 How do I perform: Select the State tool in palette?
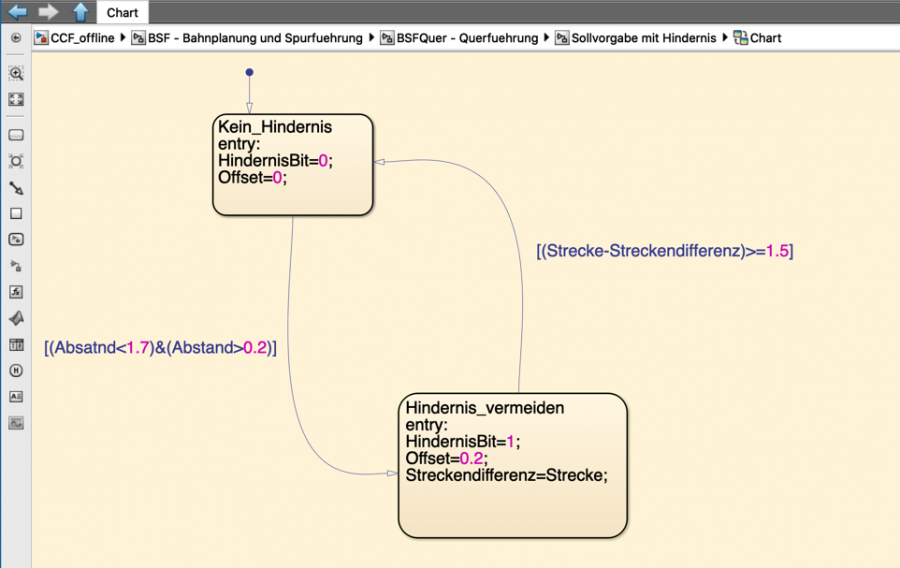click(x=16, y=135)
